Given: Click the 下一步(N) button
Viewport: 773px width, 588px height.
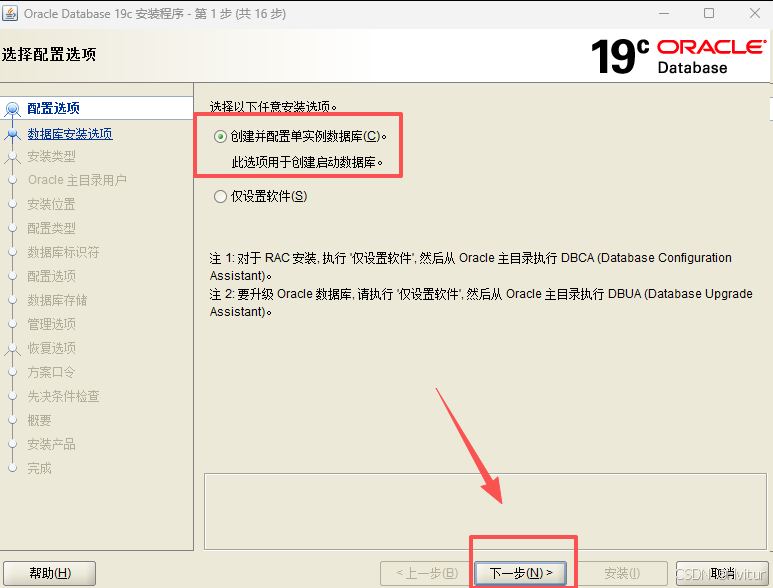Looking at the screenshot, I should tap(521, 573).
